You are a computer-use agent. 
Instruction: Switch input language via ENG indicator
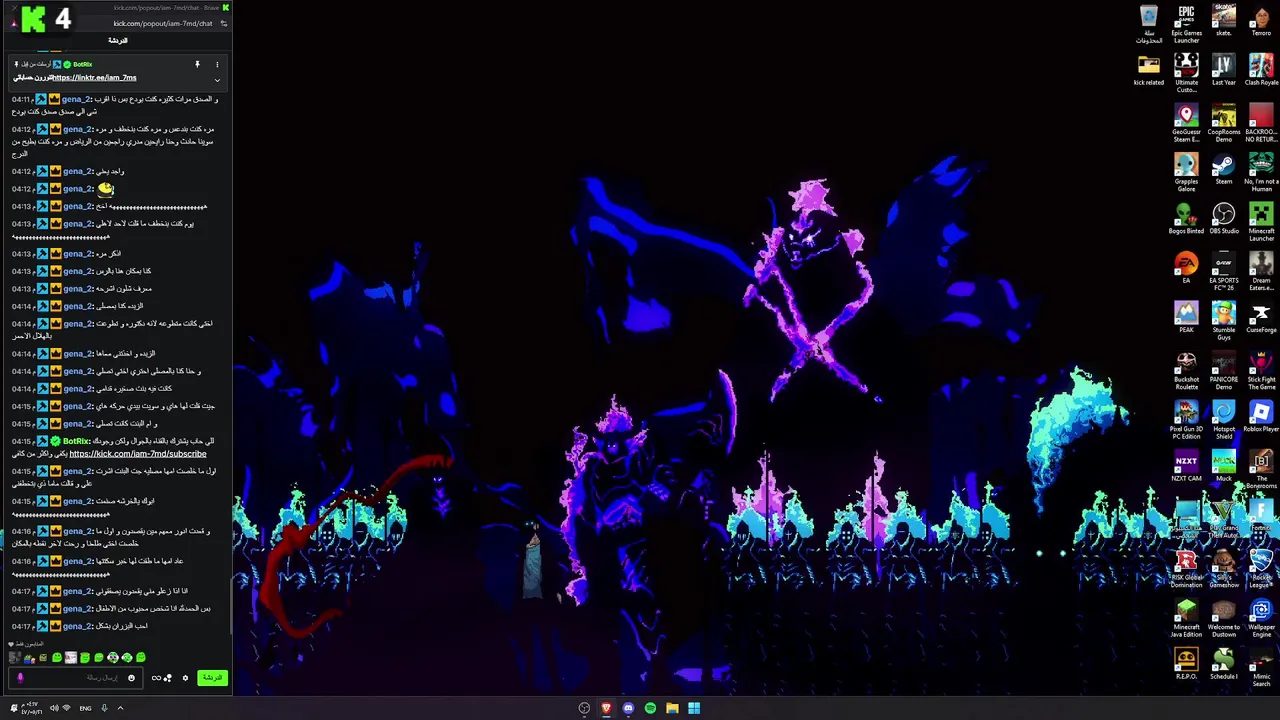[85, 708]
